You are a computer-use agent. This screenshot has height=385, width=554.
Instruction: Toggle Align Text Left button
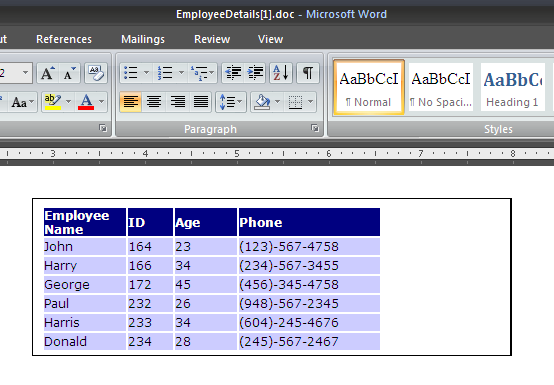[131, 102]
